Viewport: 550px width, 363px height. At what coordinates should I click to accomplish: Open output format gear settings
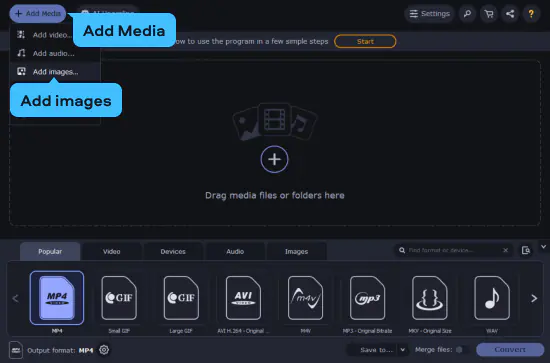click(104, 350)
